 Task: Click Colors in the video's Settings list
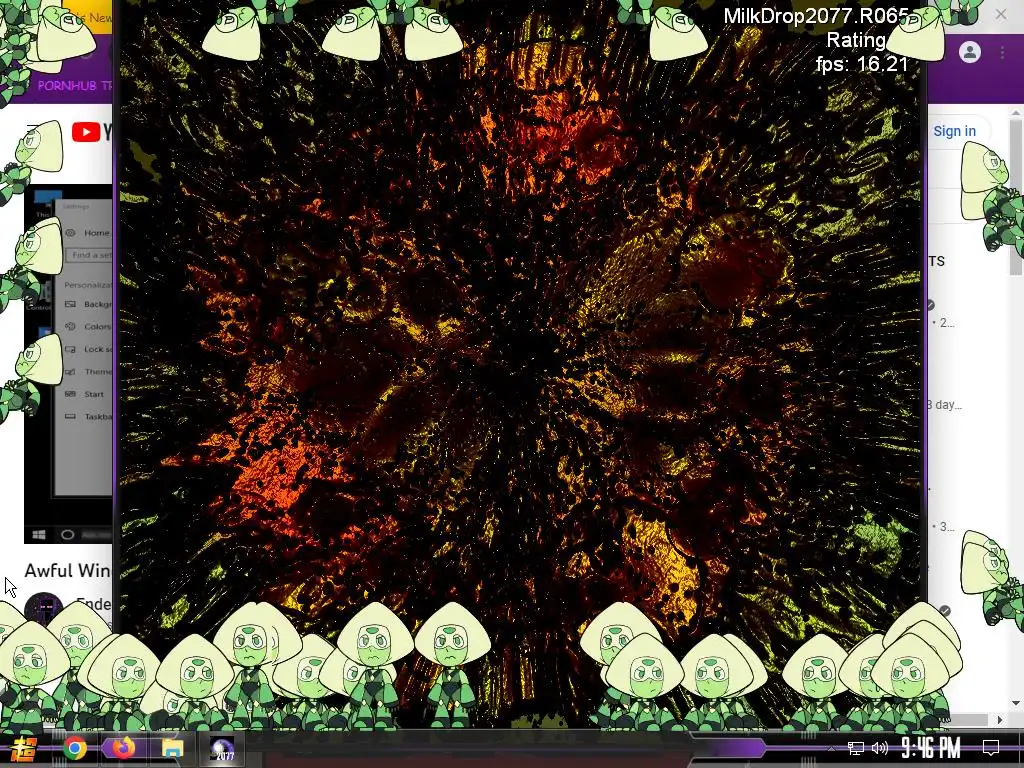[97, 327]
